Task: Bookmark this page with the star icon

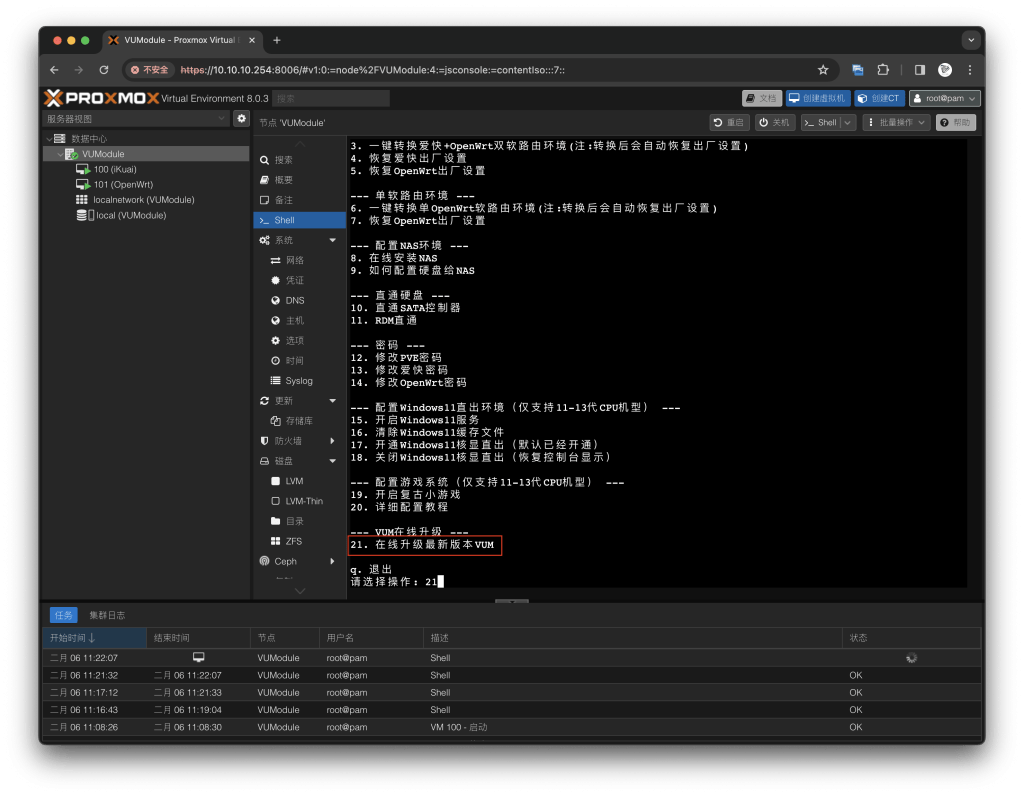Action: pos(823,70)
